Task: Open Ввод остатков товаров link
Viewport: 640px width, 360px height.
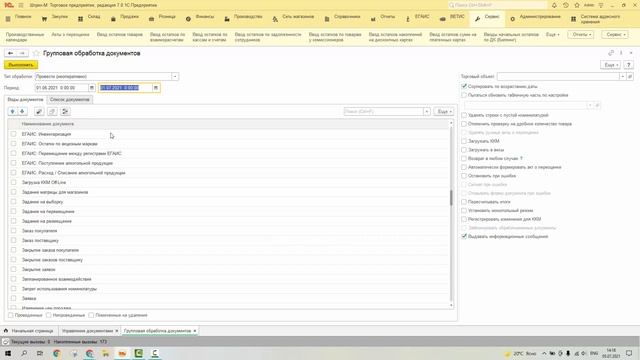Action: pos(120,35)
